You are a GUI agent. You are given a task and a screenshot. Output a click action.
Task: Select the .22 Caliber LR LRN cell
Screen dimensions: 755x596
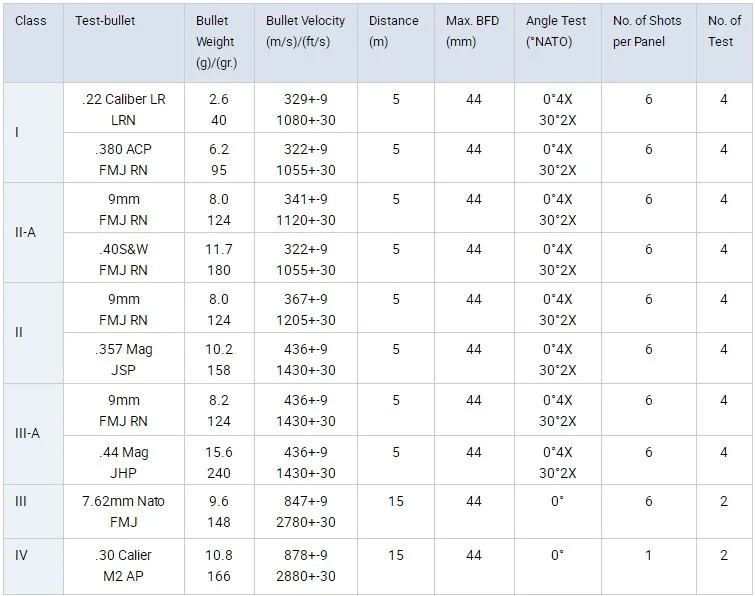click(124, 109)
